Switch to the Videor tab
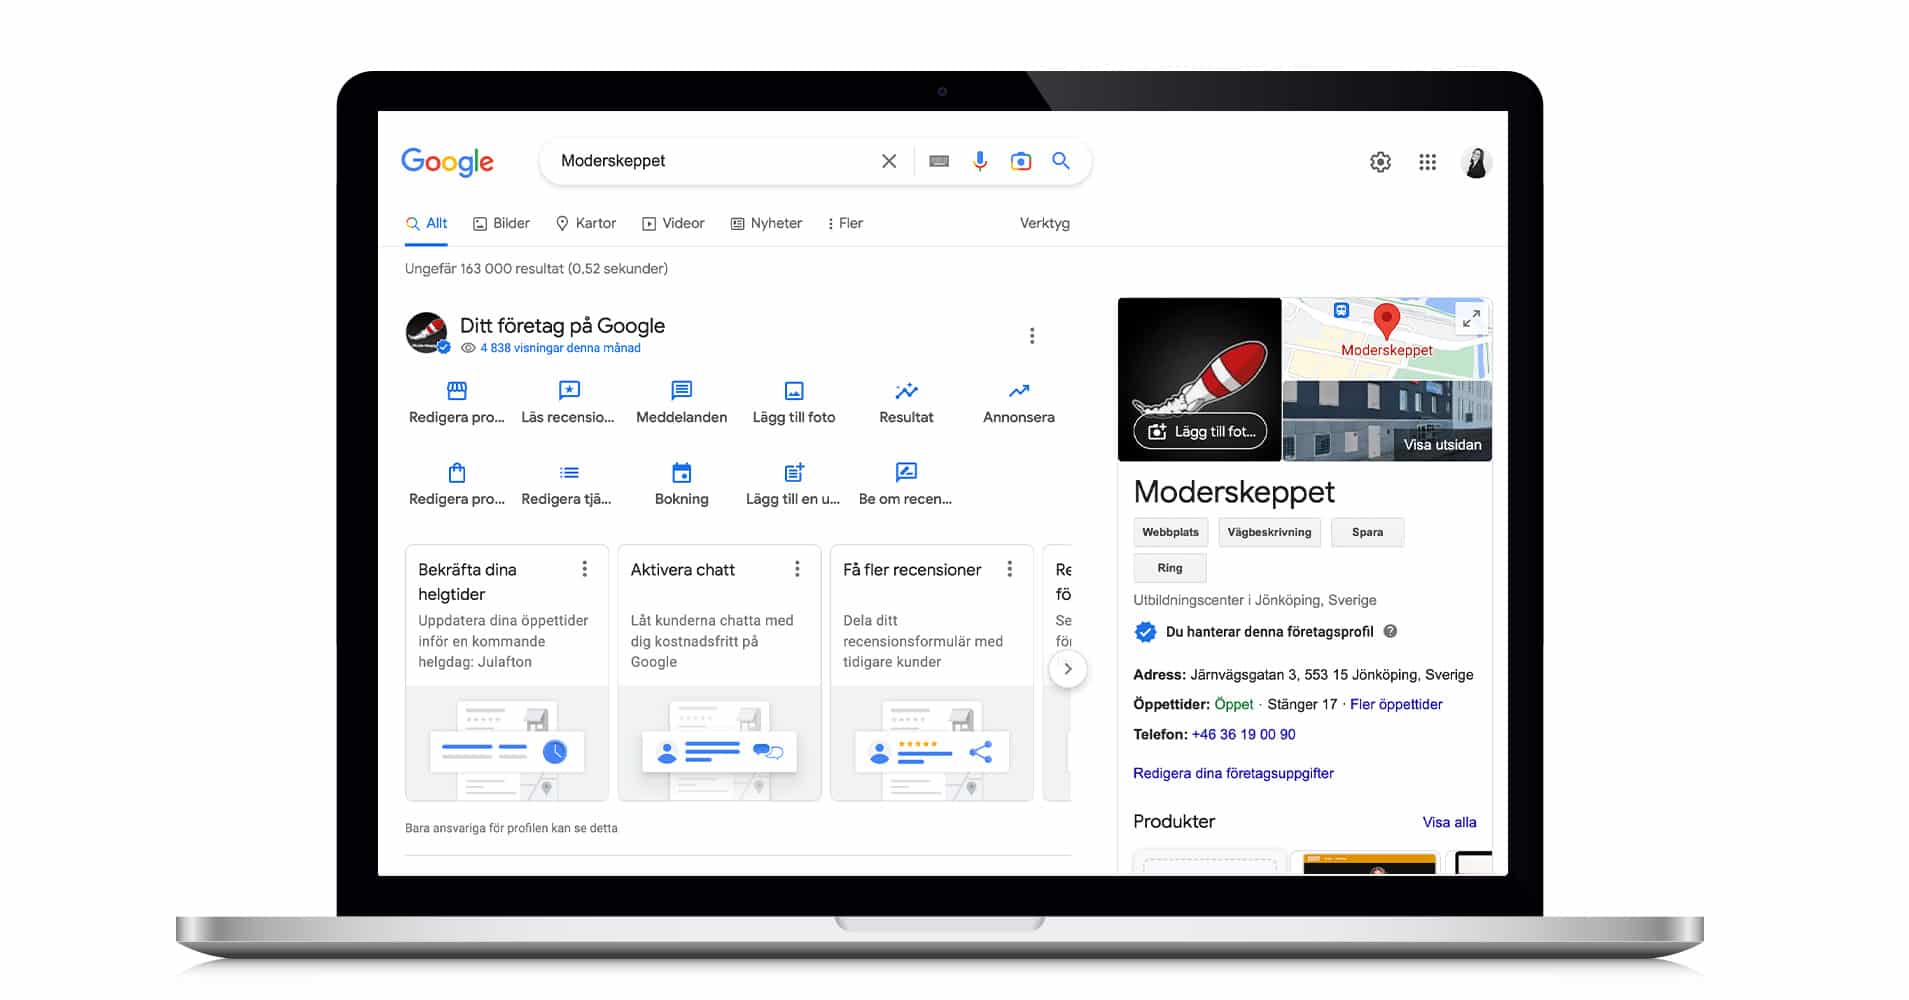The width and height of the screenshot is (1909, 1000). (x=673, y=223)
